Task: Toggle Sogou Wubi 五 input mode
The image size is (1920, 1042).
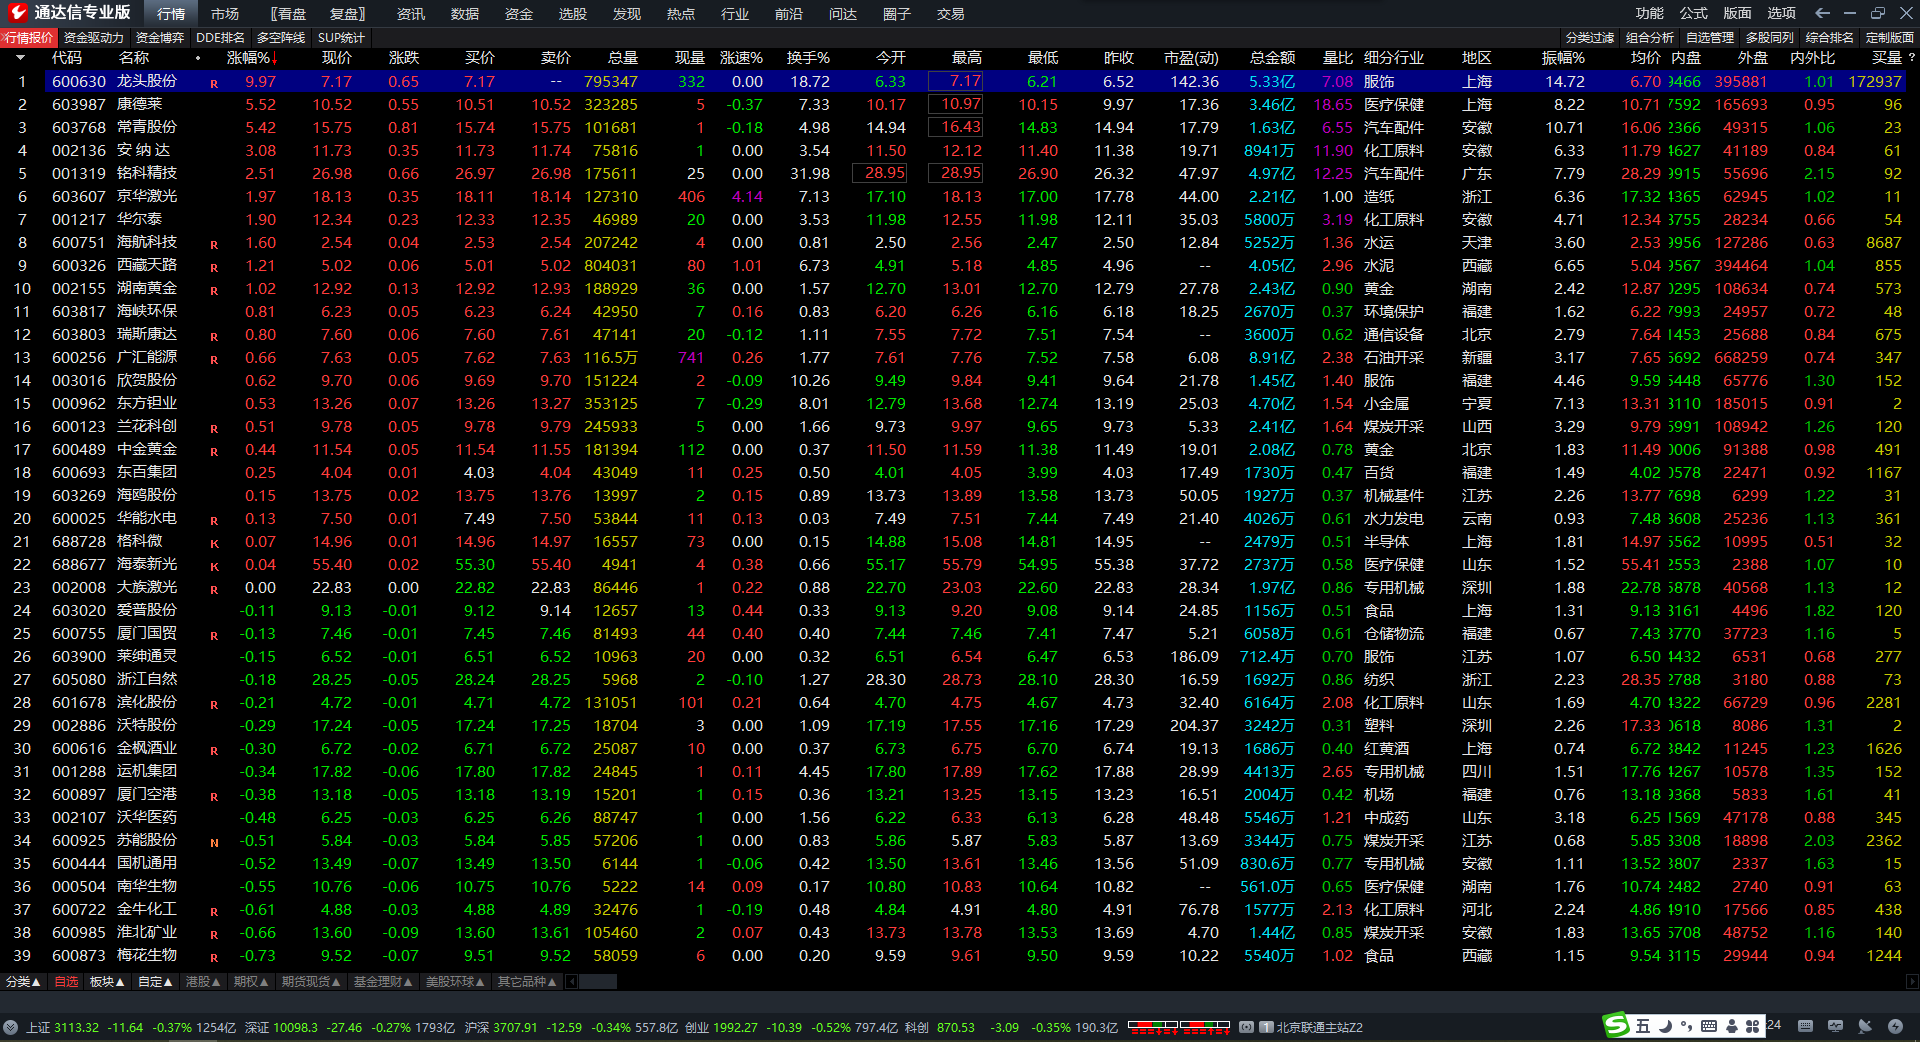Action: pyautogui.click(x=1643, y=1026)
